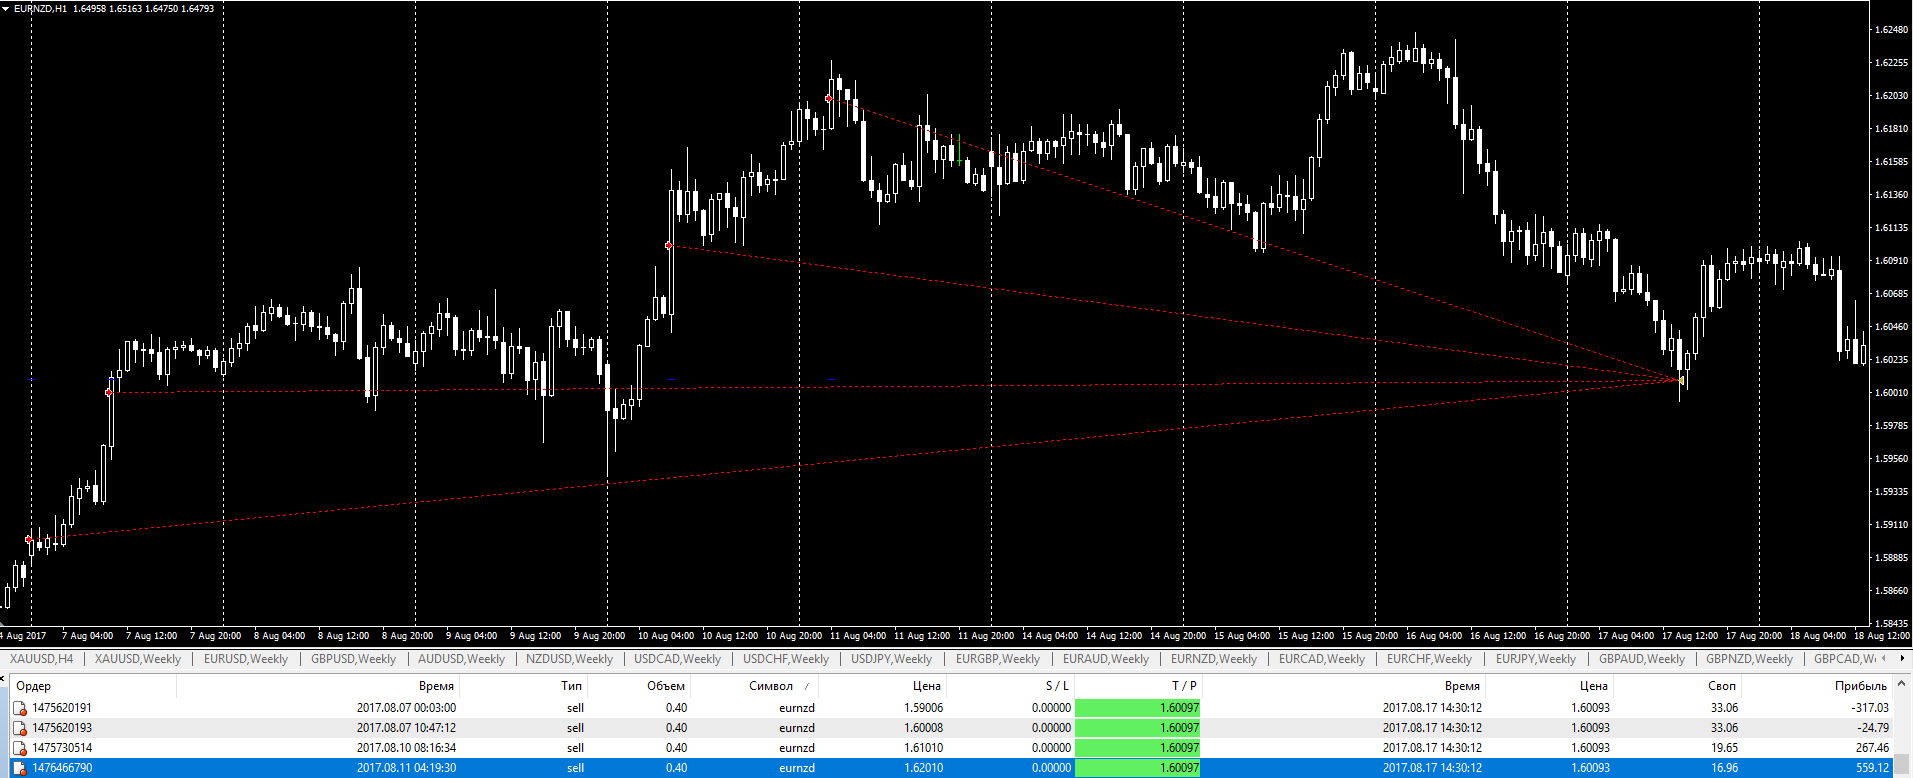Screen dimensions: 1913x778
Task: Click open time 2017.08.07 00:03:00
Action: (406, 708)
